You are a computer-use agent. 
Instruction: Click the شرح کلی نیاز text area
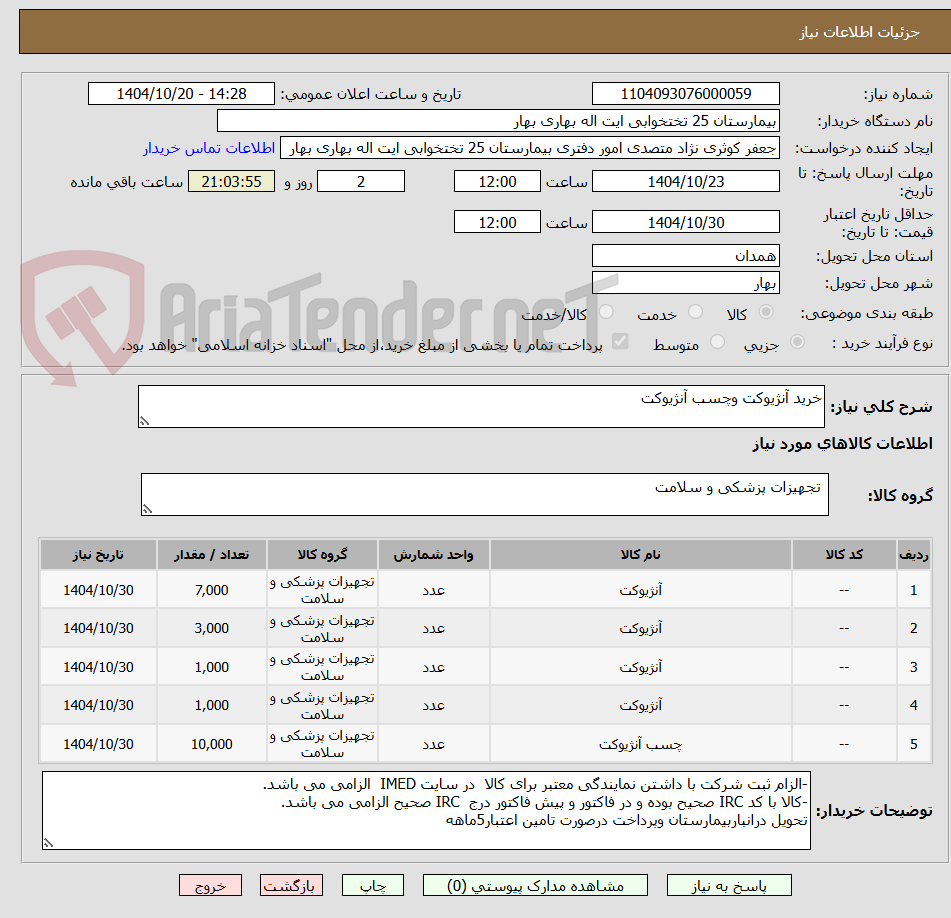481,406
